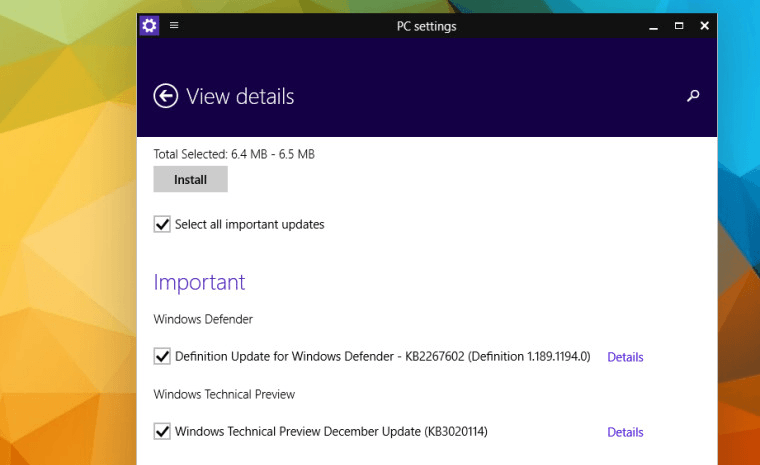Click the PC settings gear icon
Viewport: 760px width, 465px height.
(149, 25)
